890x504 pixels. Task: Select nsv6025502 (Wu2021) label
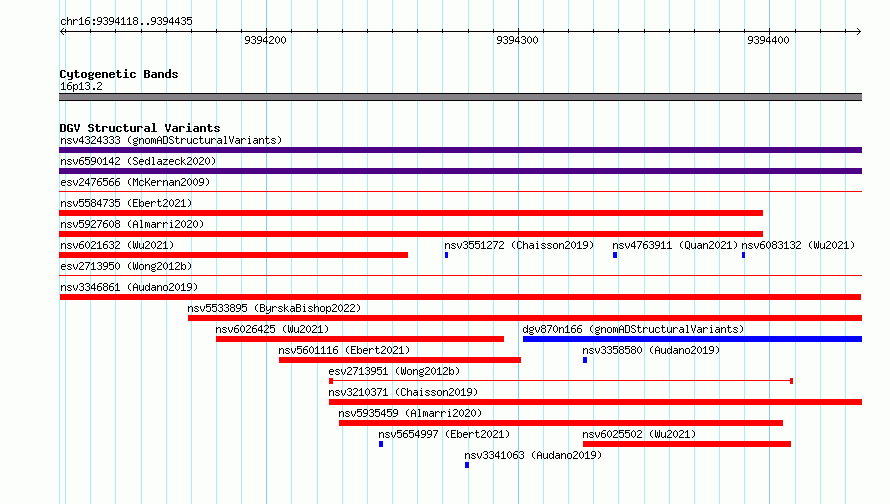click(x=639, y=434)
